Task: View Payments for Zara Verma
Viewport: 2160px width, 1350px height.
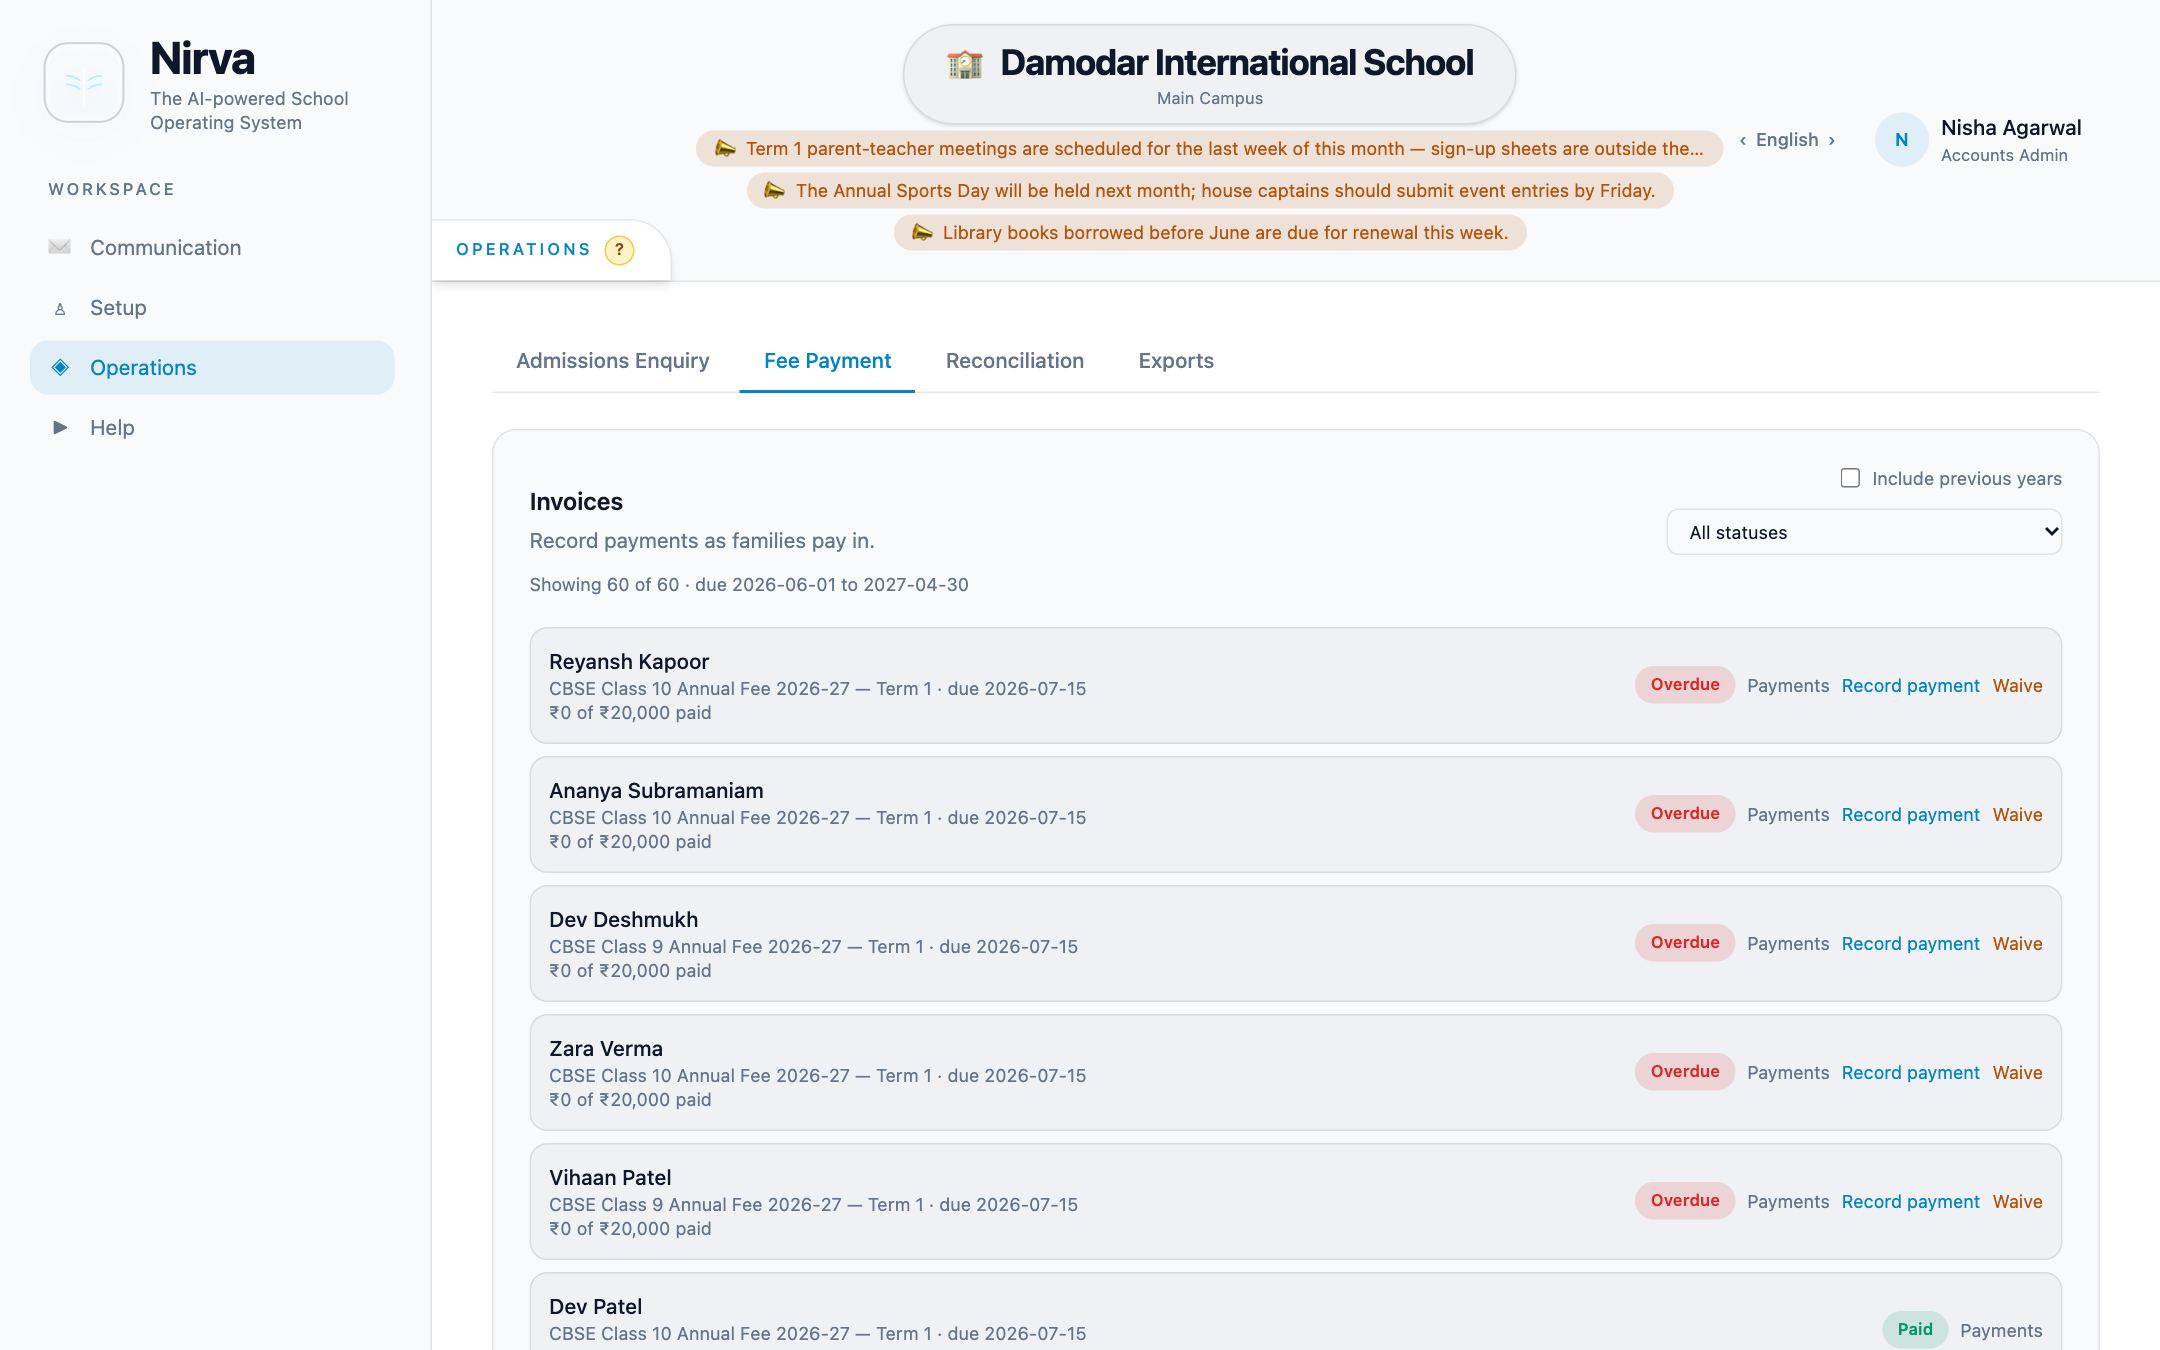Action: click(x=1787, y=1073)
